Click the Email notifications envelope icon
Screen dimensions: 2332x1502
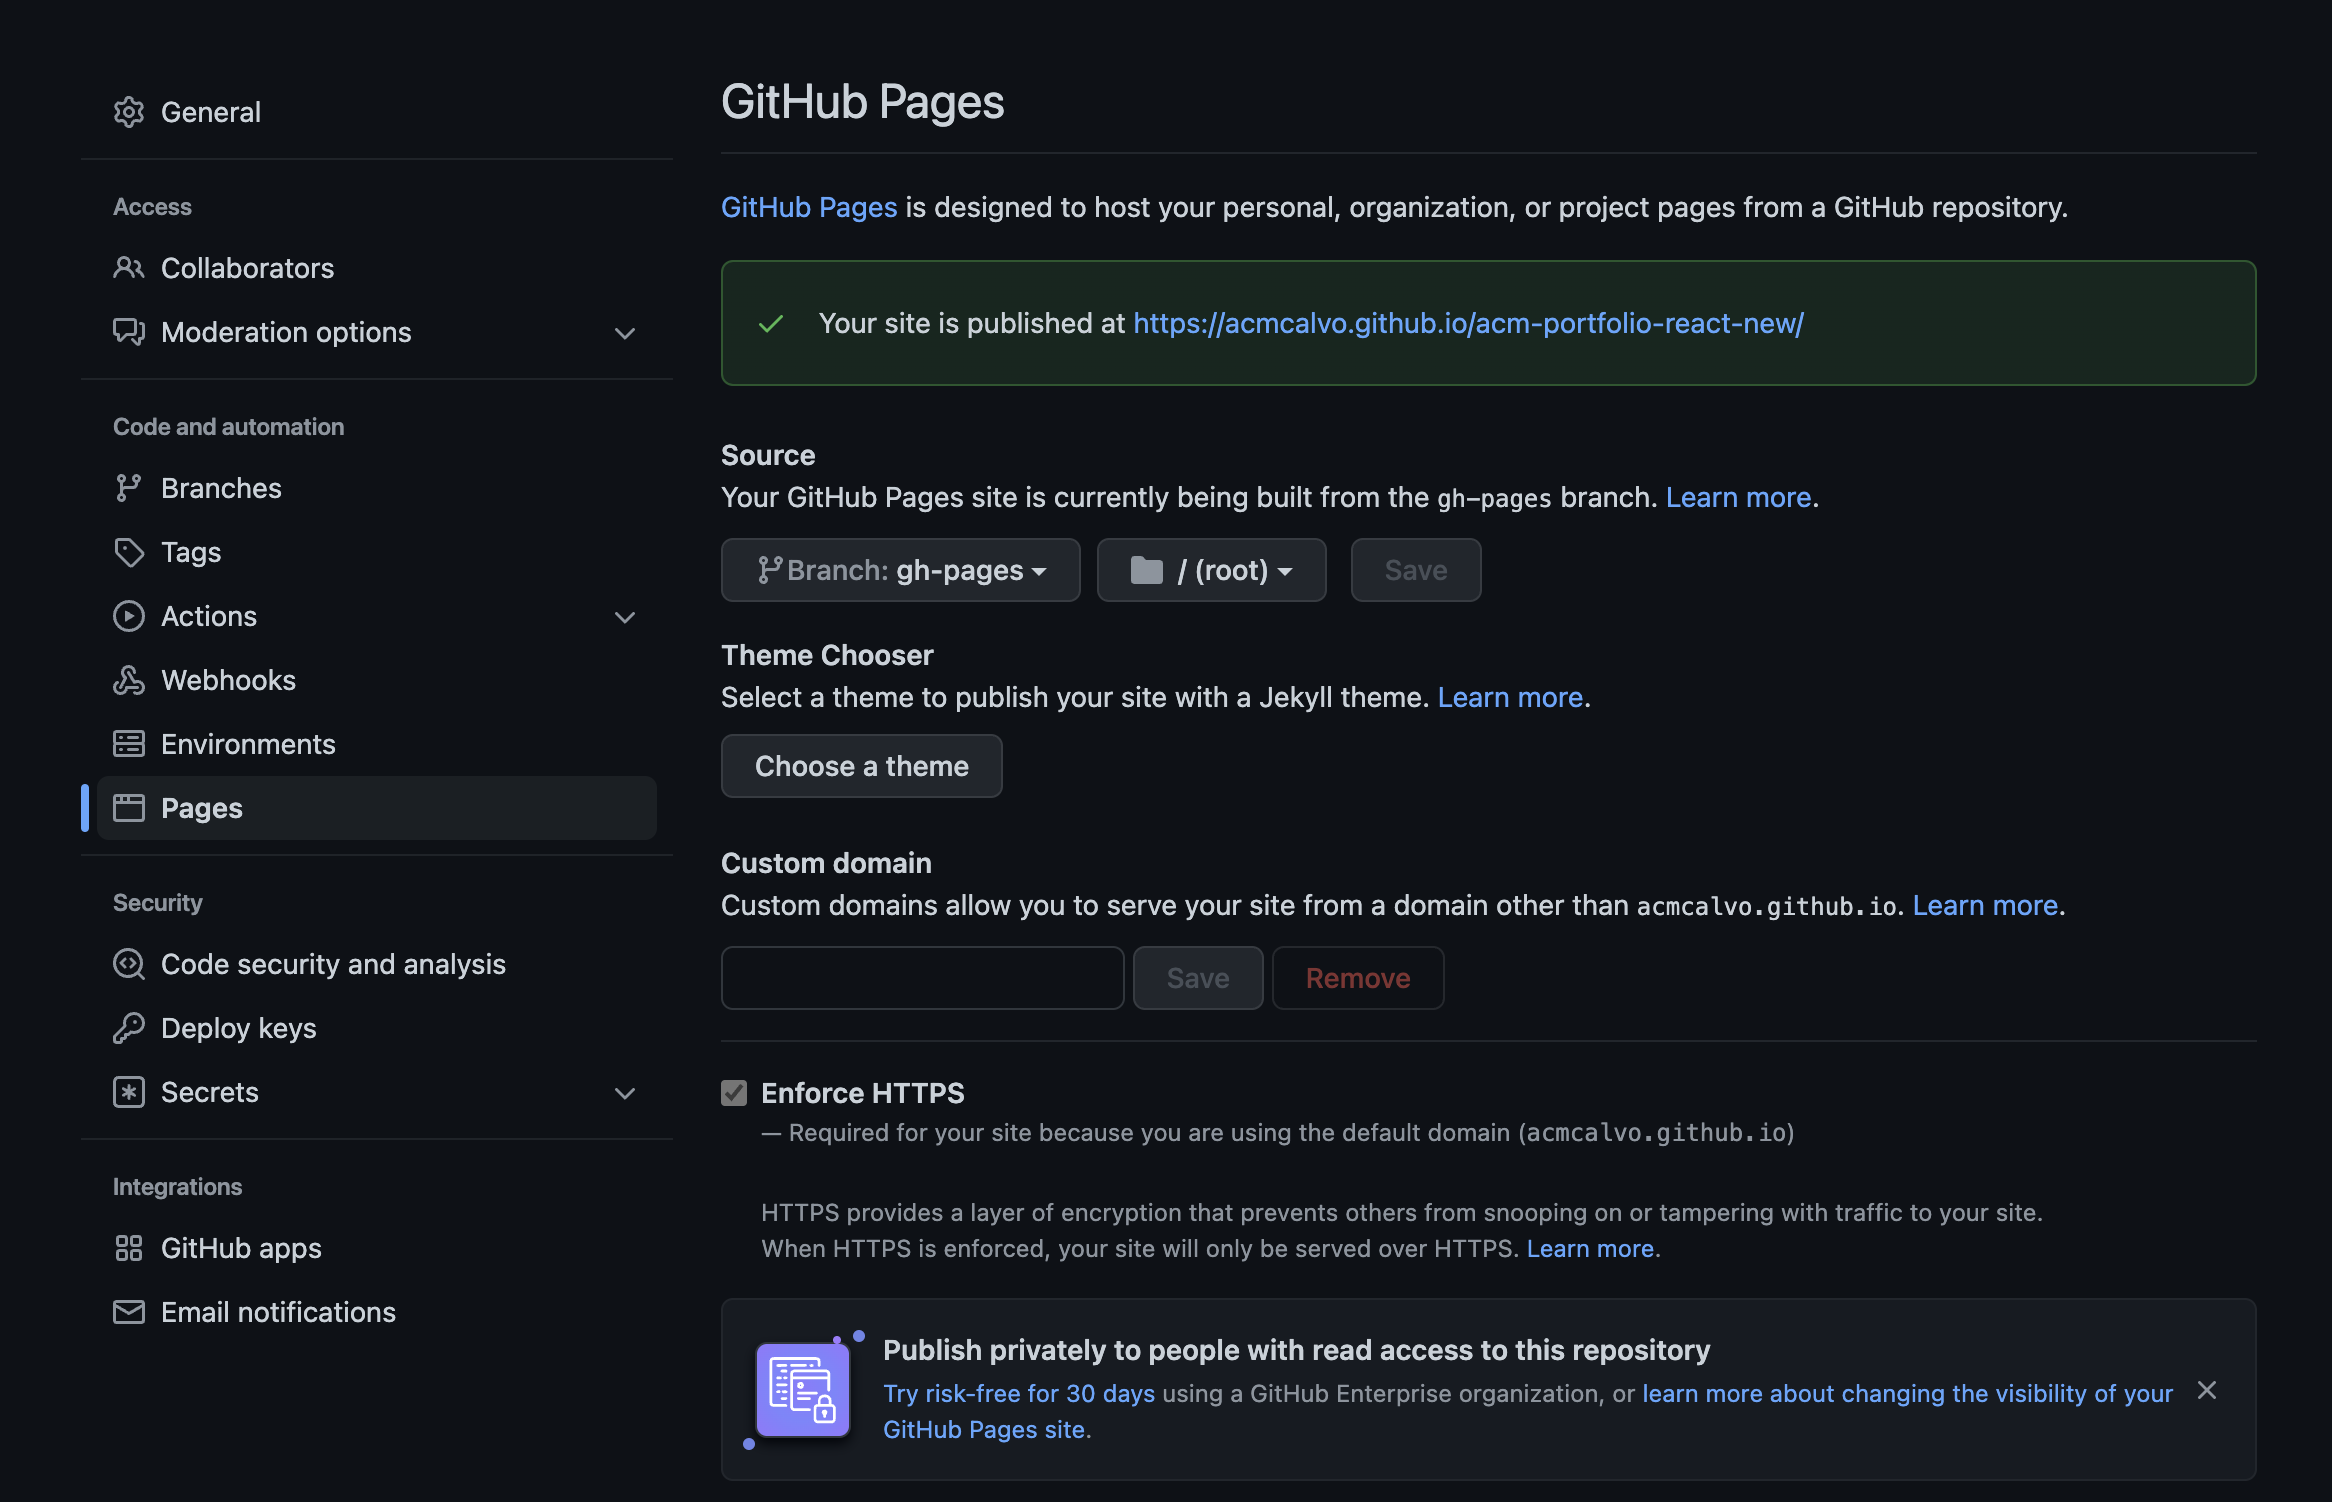pyautogui.click(x=130, y=1312)
